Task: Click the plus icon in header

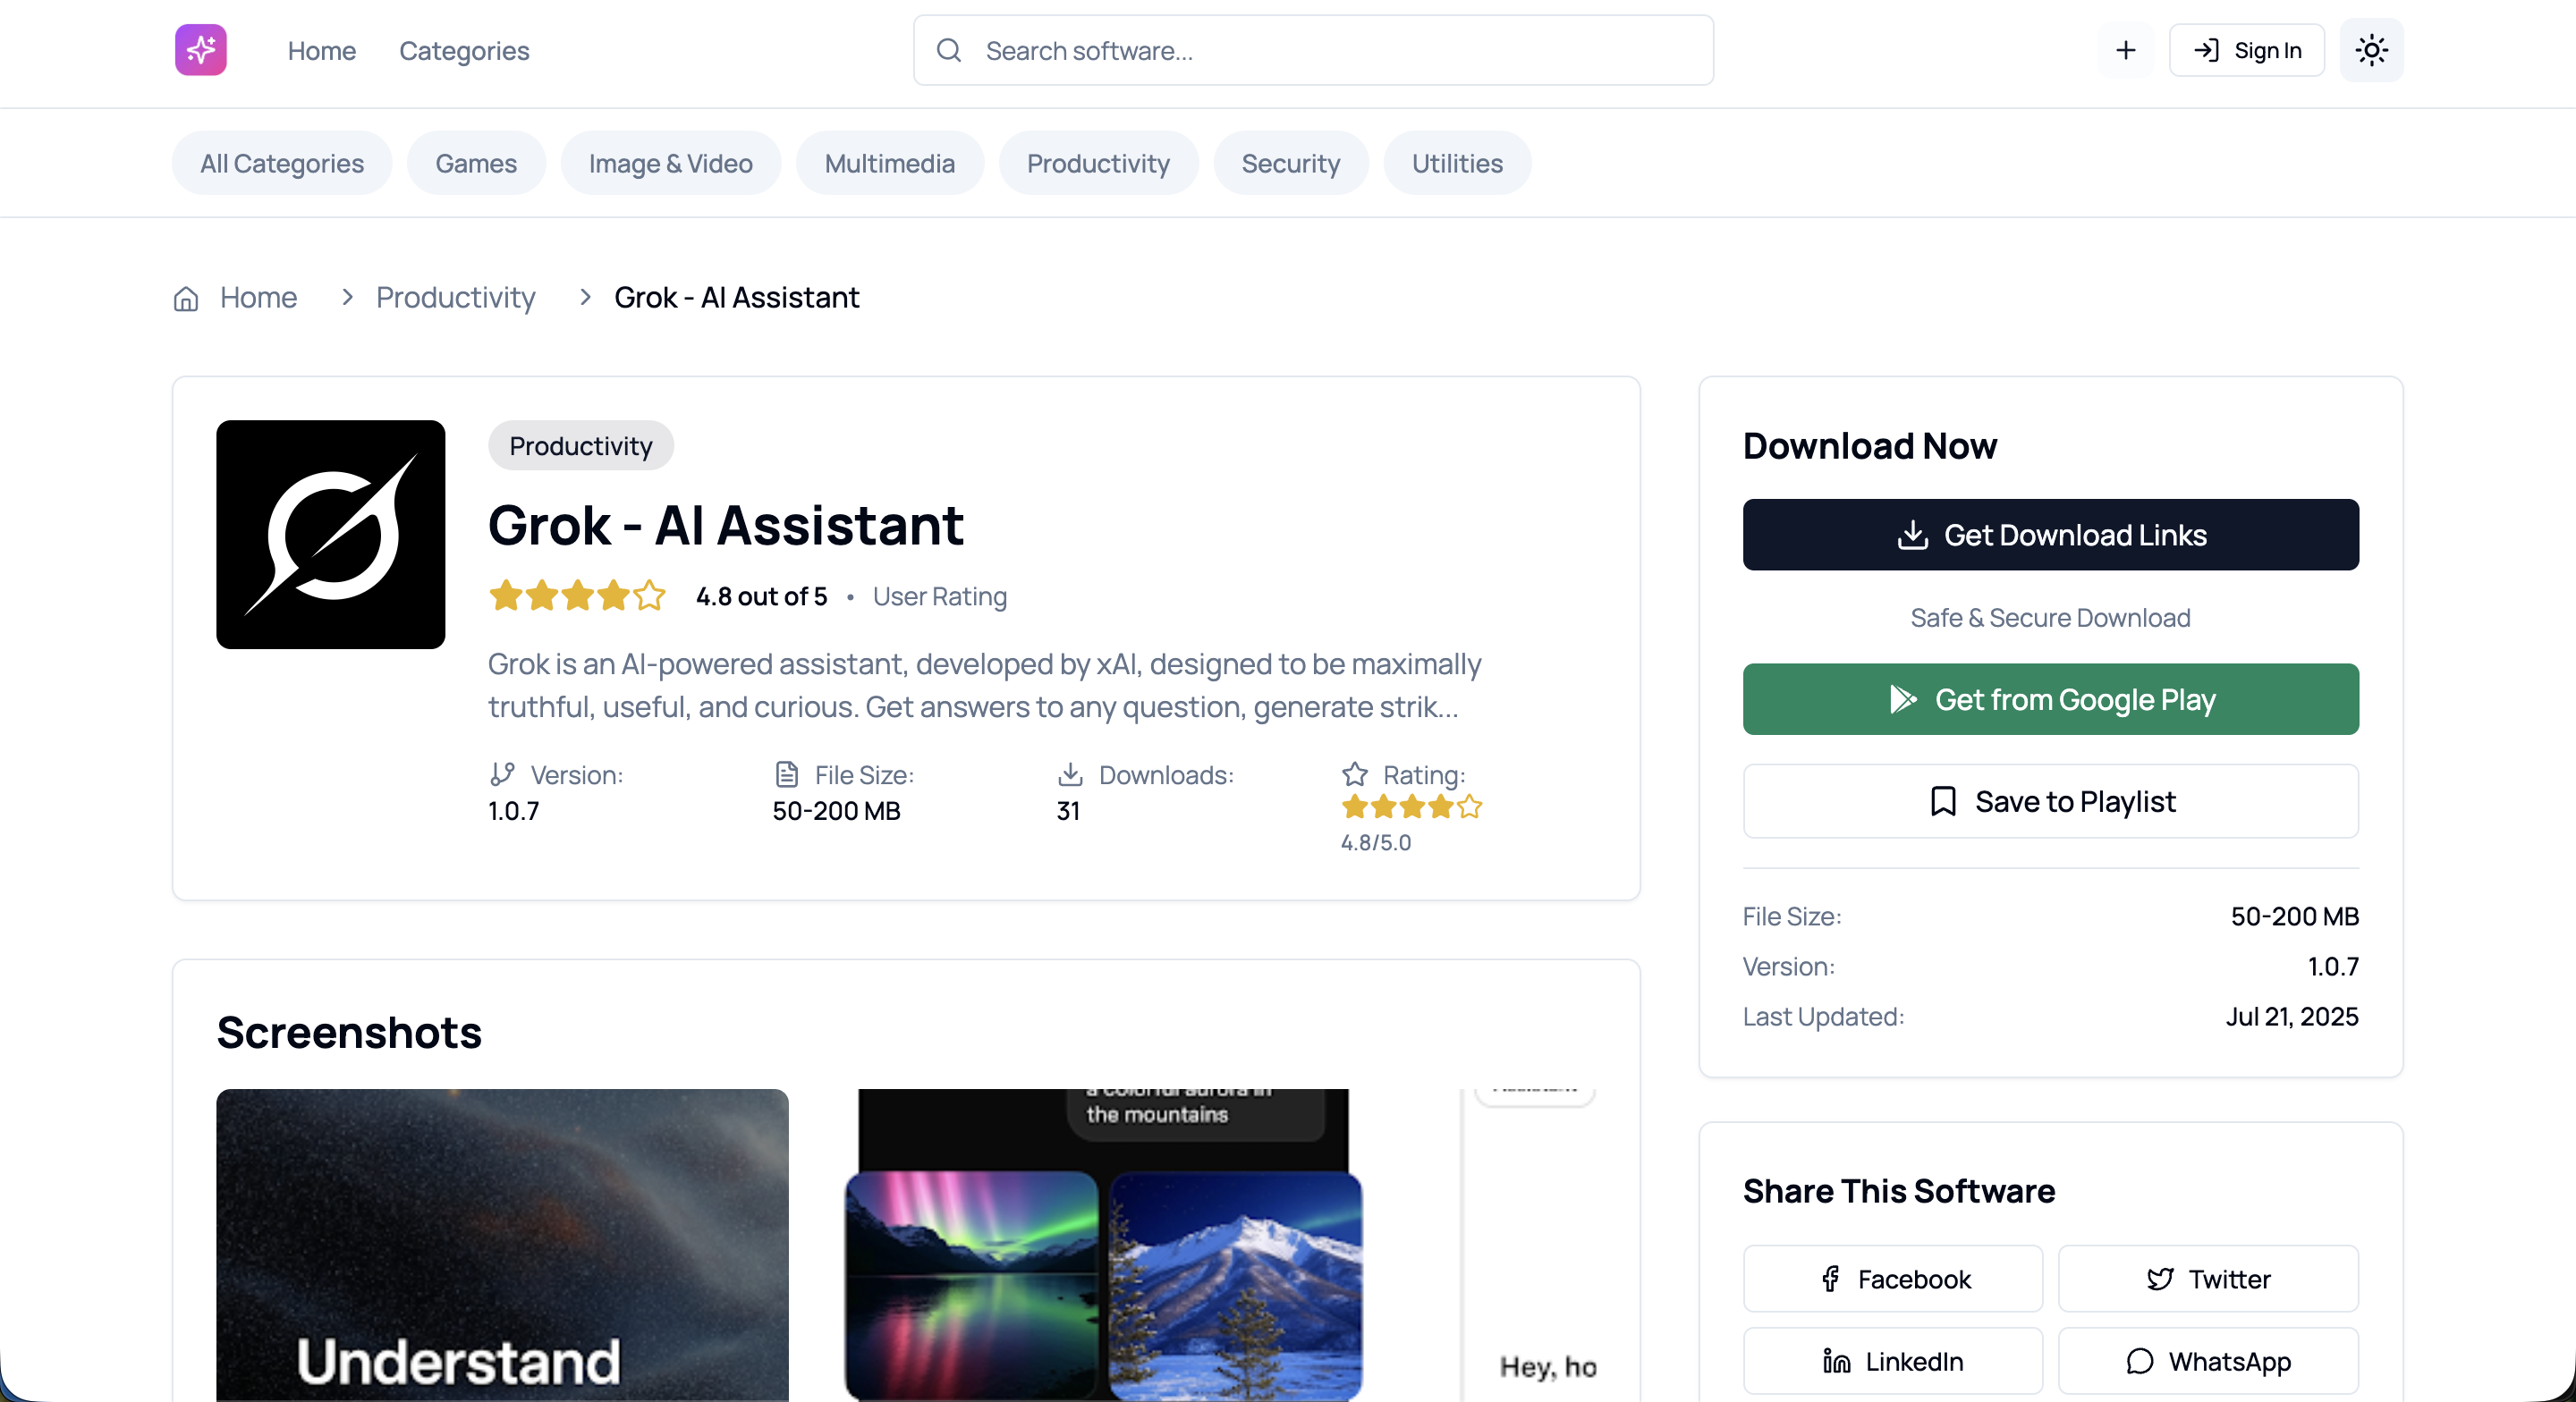Action: (2125, 50)
